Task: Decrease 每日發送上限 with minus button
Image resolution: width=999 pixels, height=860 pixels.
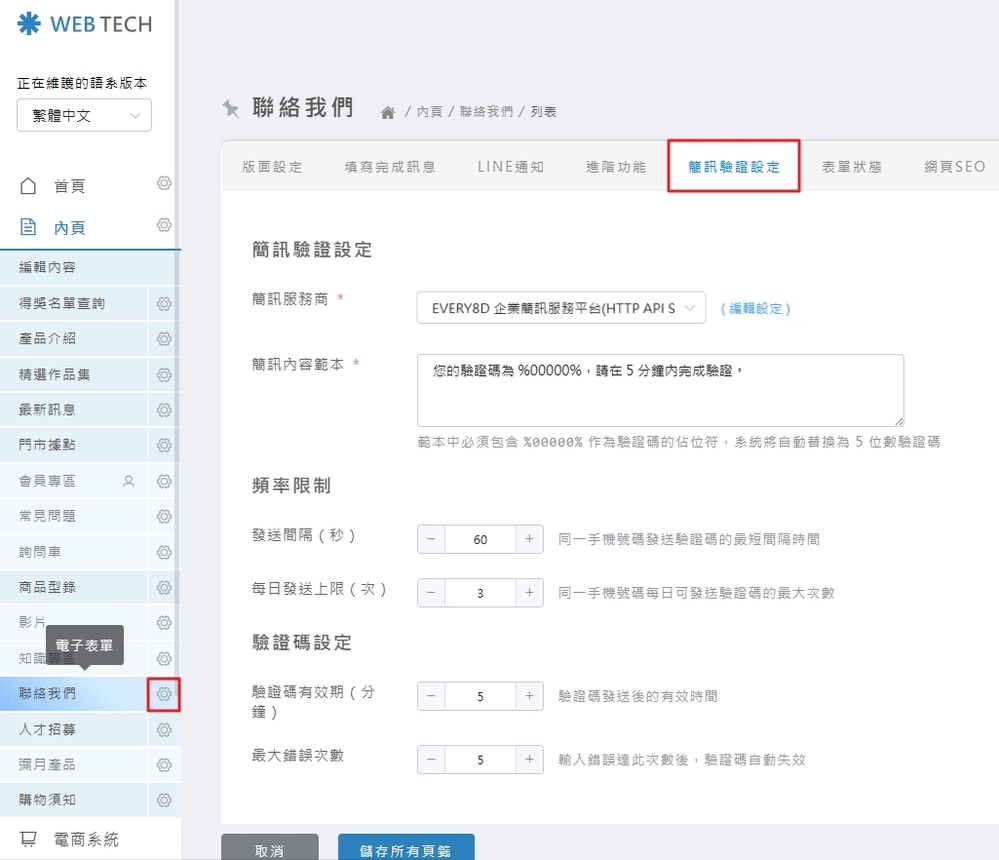Action: tap(431, 593)
